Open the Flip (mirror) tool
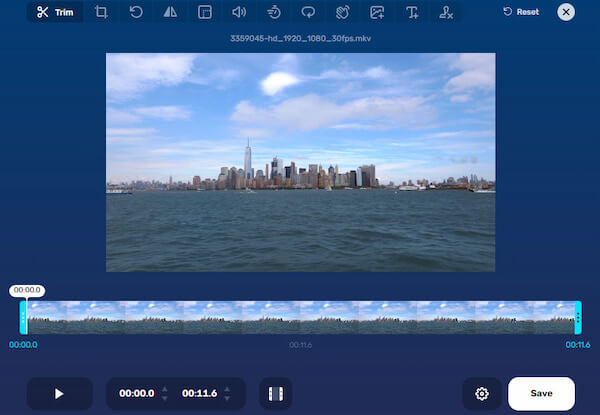 coord(170,13)
